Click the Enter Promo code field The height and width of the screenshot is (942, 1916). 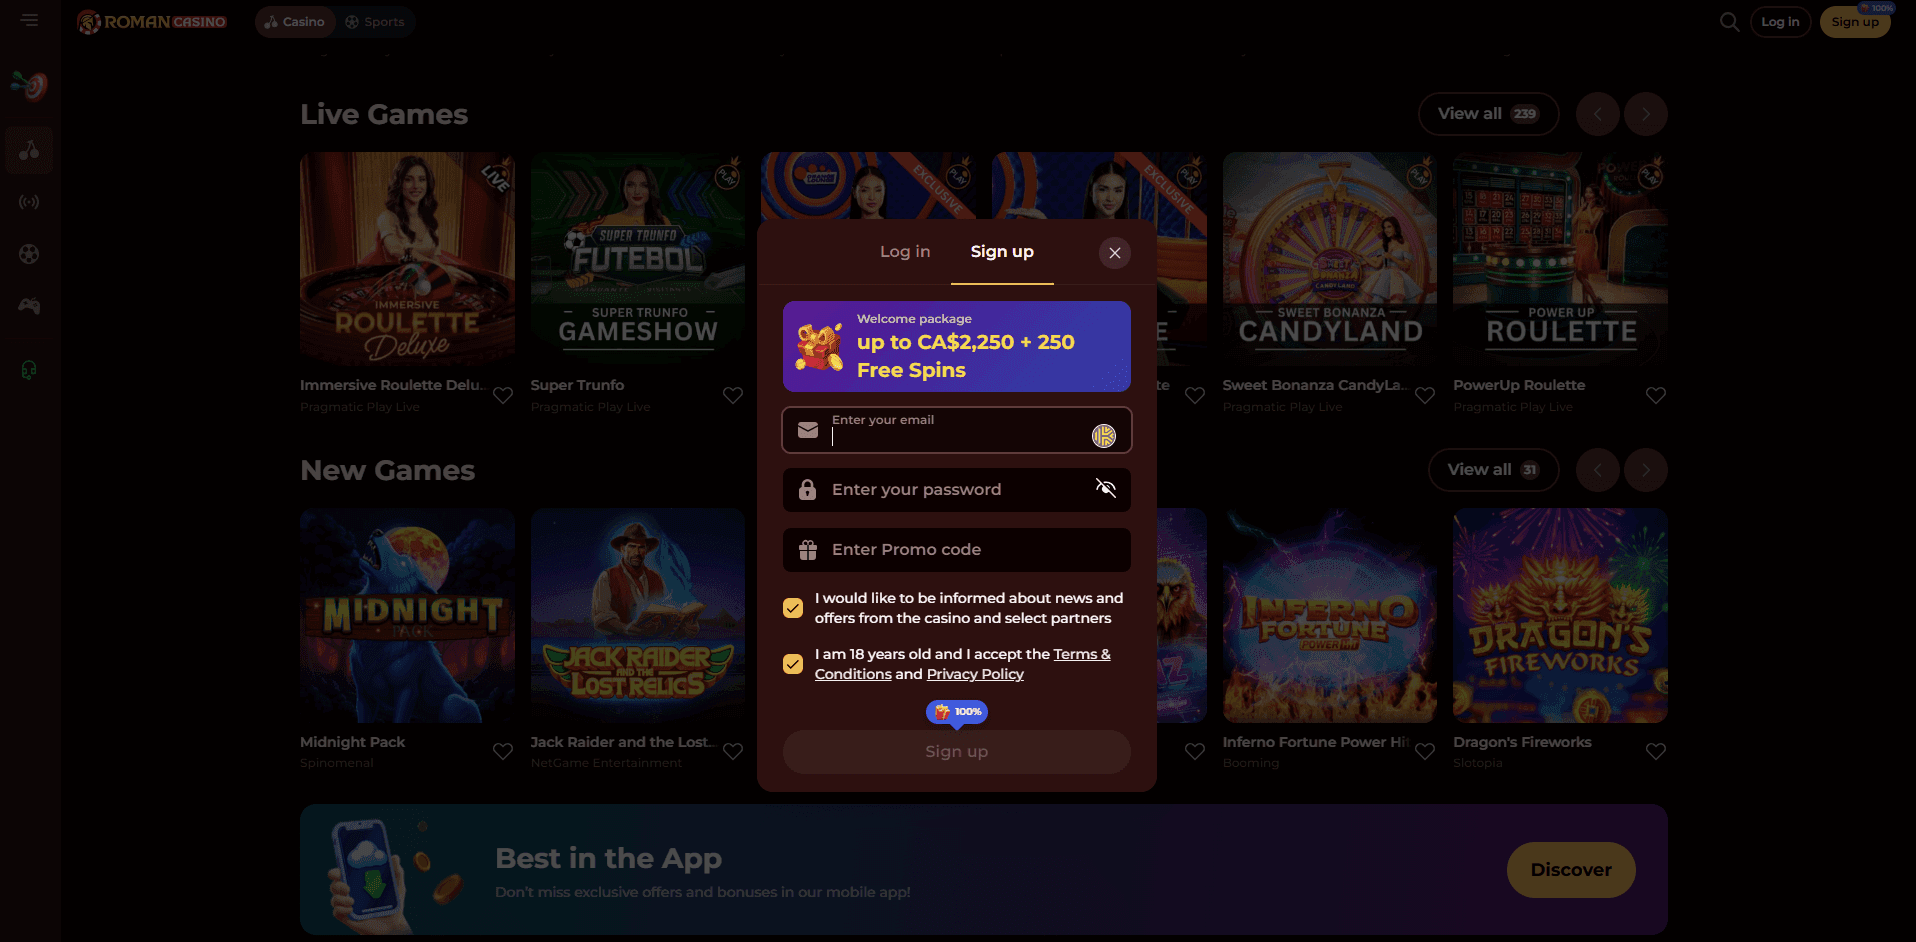[957, 550]
